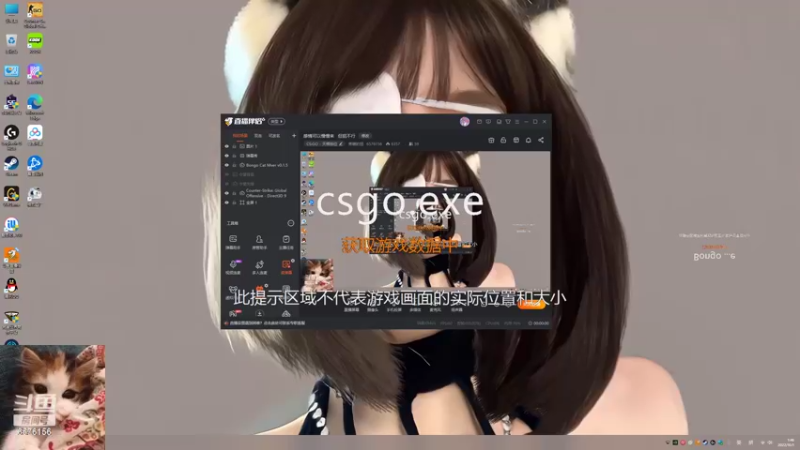
Task: Open the Microsoft Edge desktop shortcut
Action: pyautogui.click(x=35, y=107)
